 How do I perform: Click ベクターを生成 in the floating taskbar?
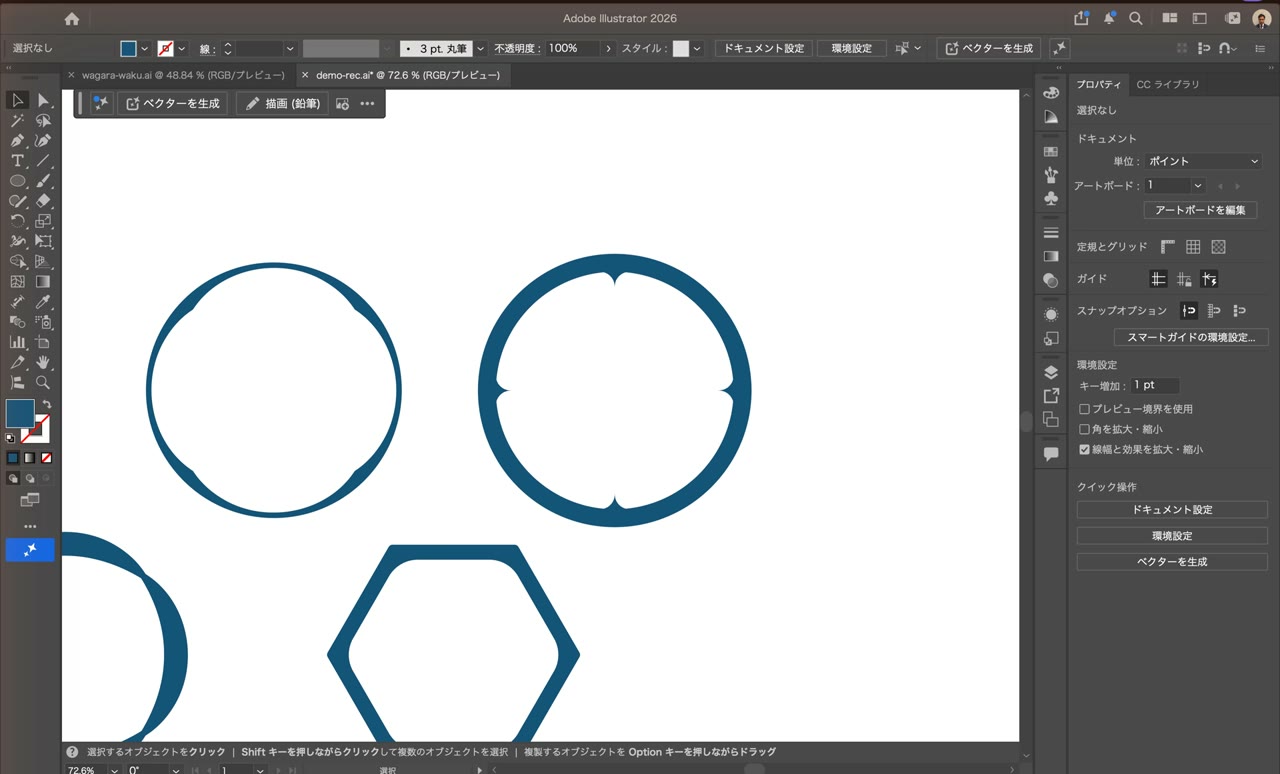[173, 103]
